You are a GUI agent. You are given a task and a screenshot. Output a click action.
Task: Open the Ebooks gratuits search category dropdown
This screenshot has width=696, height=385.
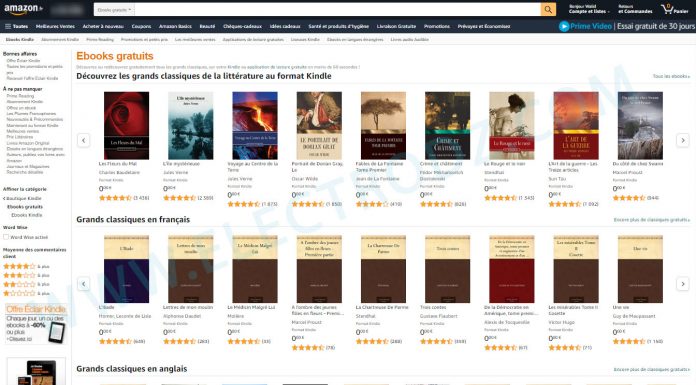[114, 9]
